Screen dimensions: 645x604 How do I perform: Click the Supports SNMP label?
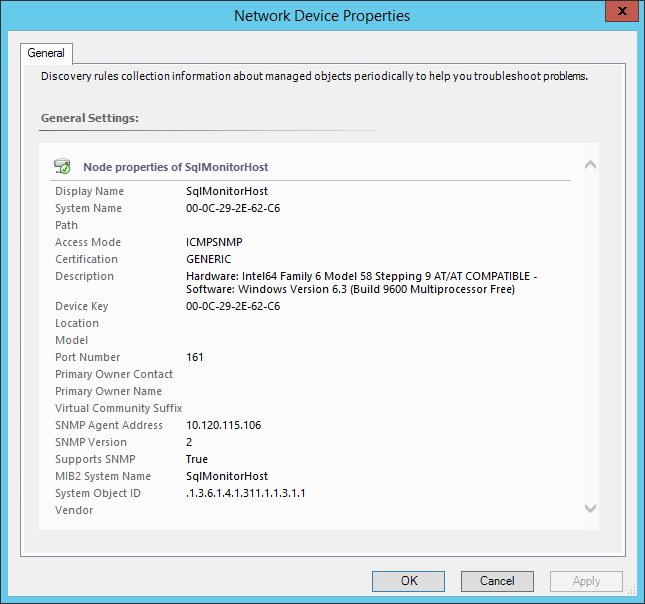(x=95, y=459)
